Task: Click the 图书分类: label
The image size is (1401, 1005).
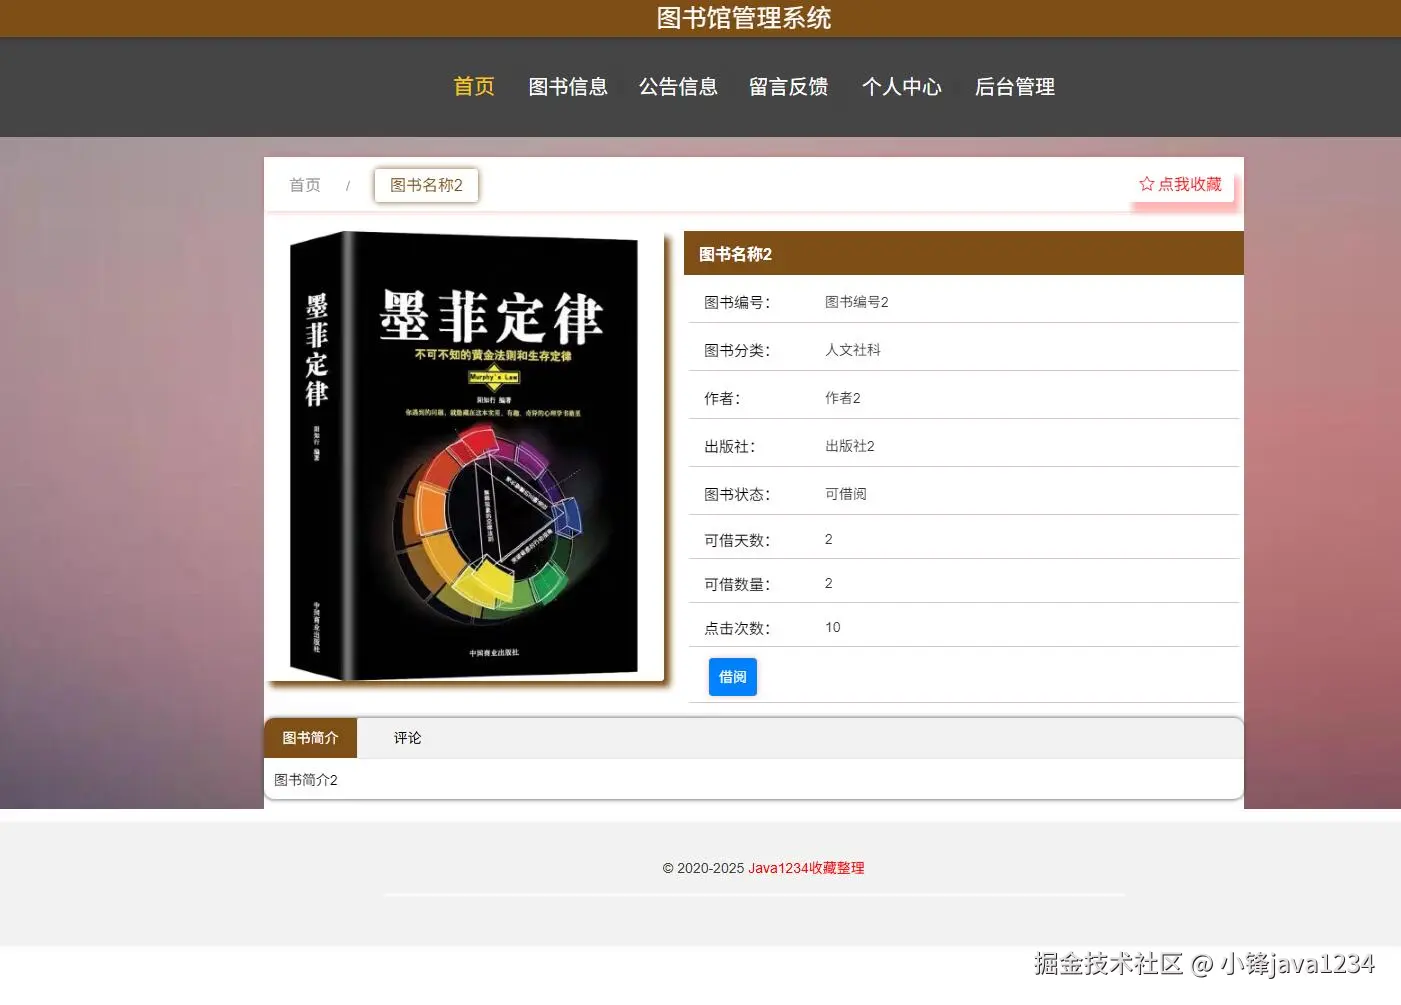Action: 737,350
